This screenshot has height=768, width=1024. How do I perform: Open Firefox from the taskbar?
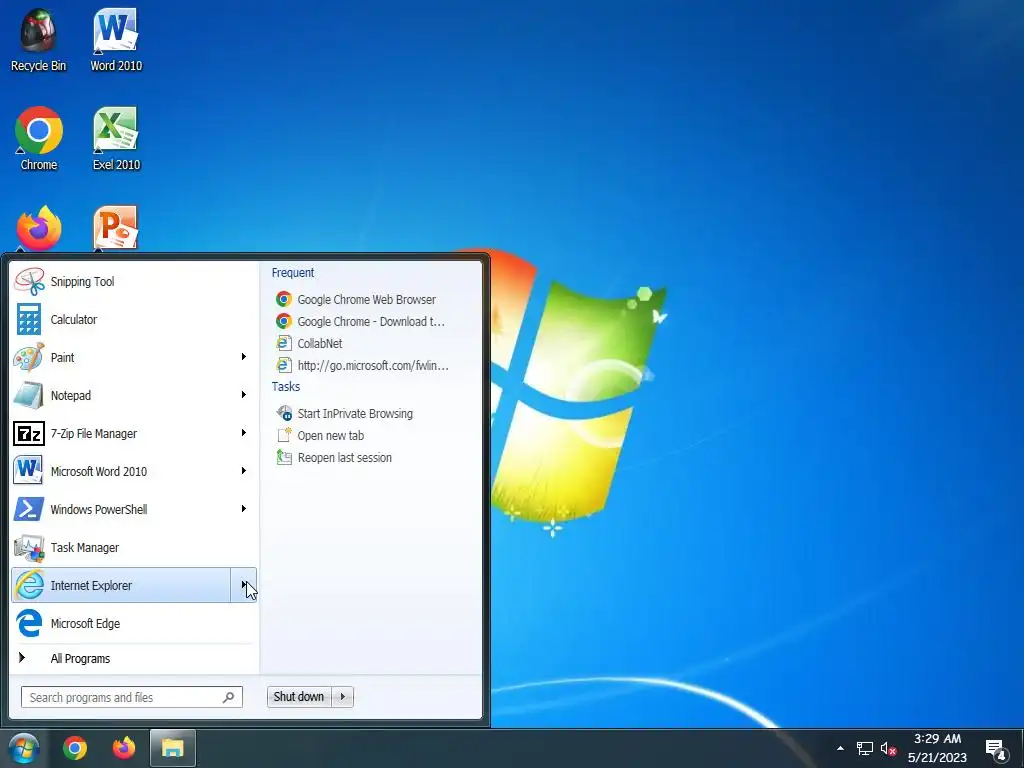point(123,748)
